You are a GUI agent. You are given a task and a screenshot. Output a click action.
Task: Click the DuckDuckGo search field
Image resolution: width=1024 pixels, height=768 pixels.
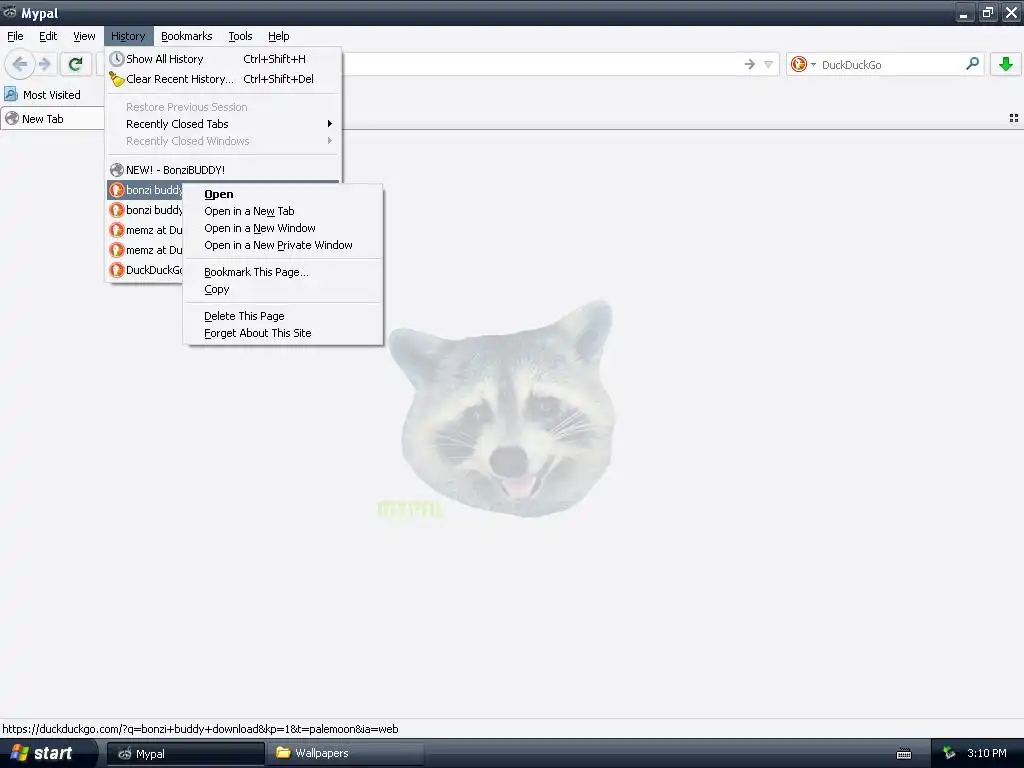point(888,65)
